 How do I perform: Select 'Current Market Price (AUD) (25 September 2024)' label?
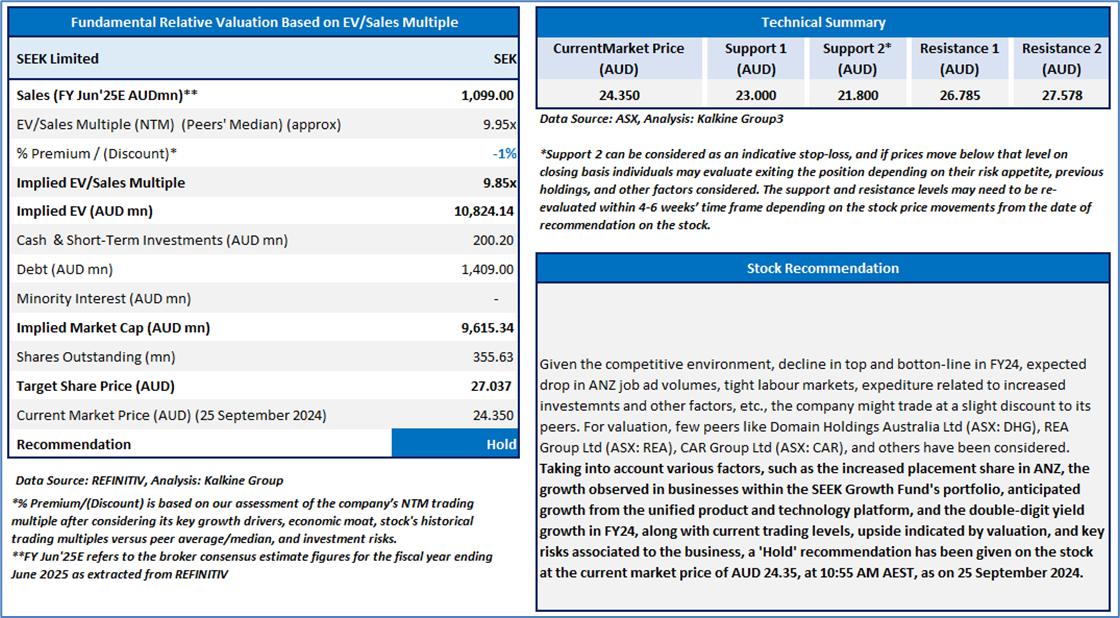pyautogui.click(x=171, y=415)
